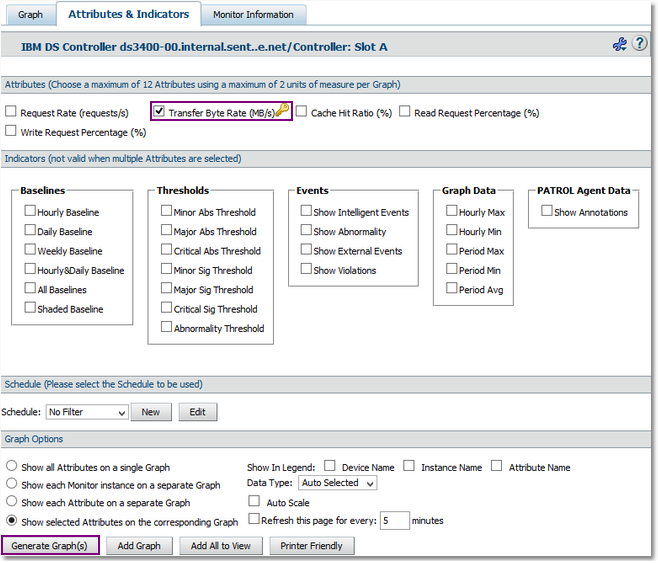Screen dimensions: 658x563
Task: Enable Instance Name in legend
Action: coord(409,466)
